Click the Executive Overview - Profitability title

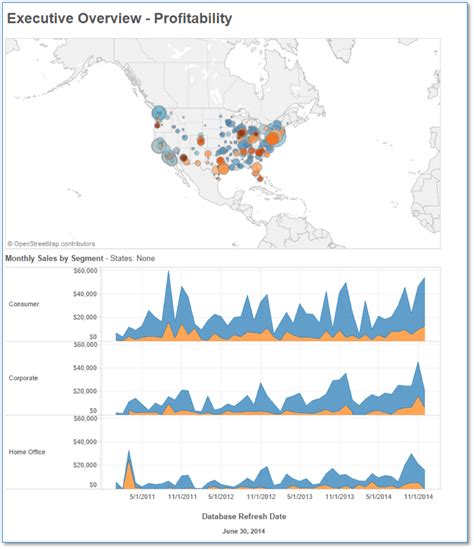(119, 19)
